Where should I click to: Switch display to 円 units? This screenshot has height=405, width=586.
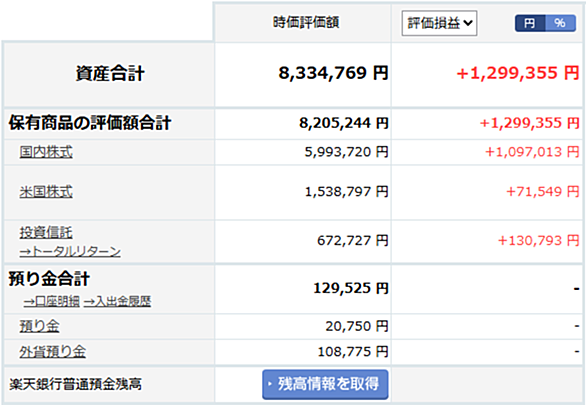(x=530, y=23)
